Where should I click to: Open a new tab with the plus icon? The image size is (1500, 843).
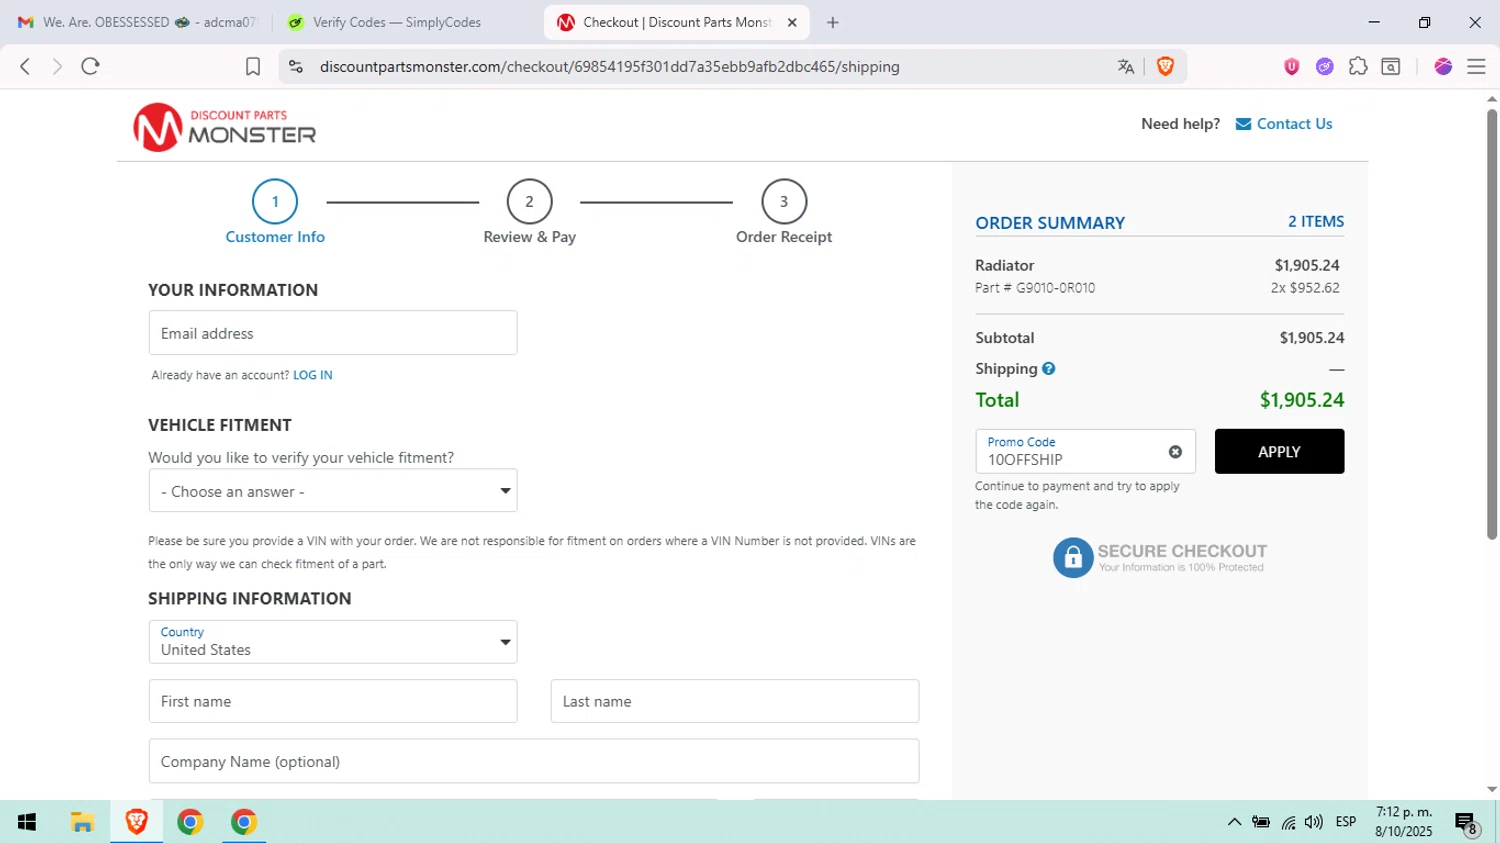point(832,22)
